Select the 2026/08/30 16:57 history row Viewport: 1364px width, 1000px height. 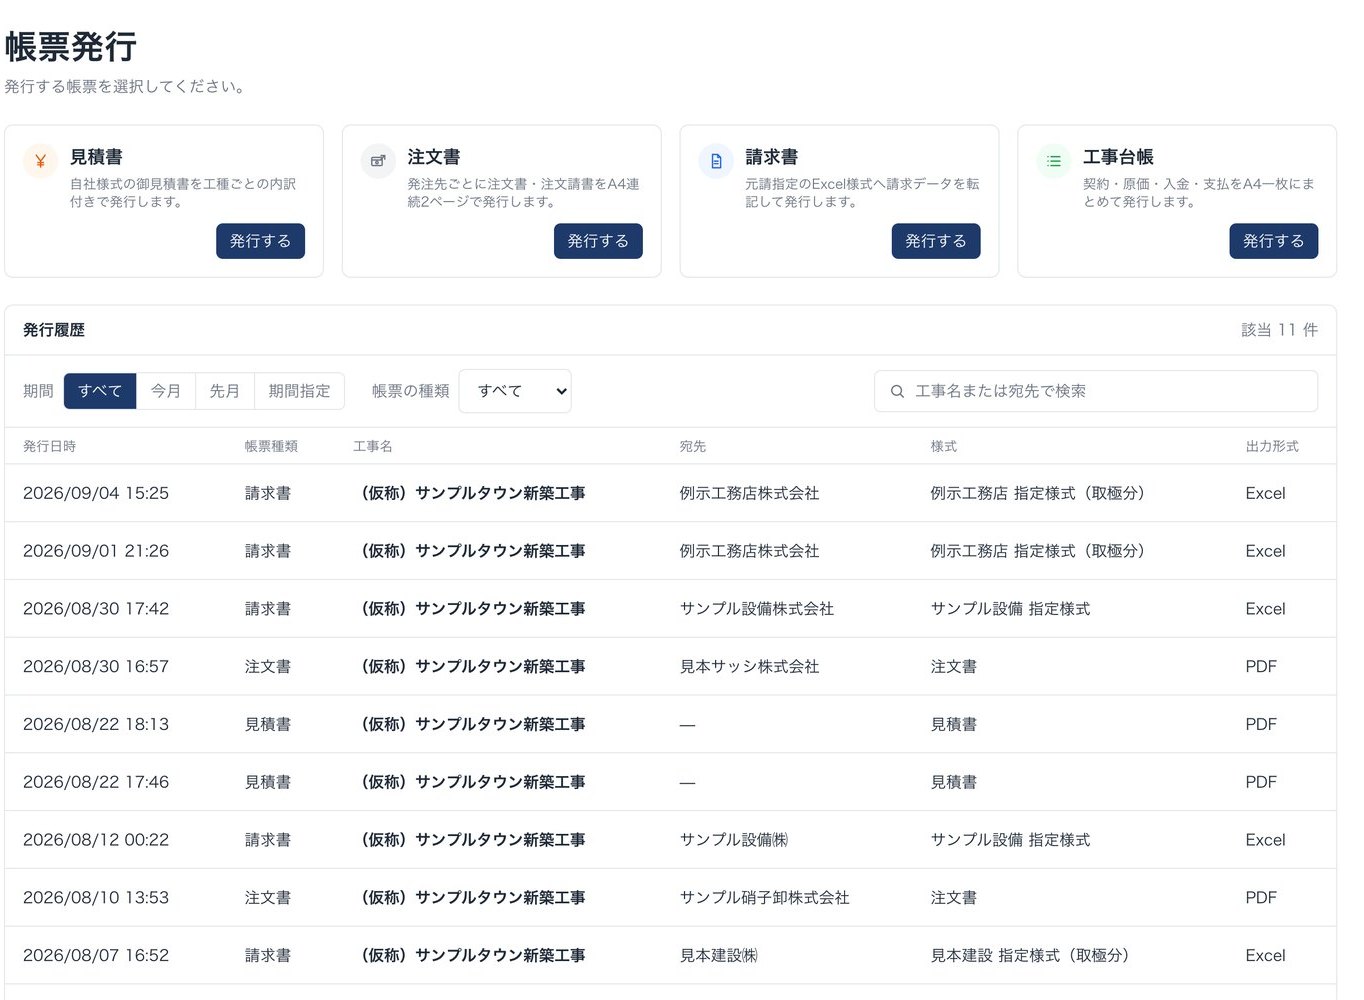click(670, 667)
